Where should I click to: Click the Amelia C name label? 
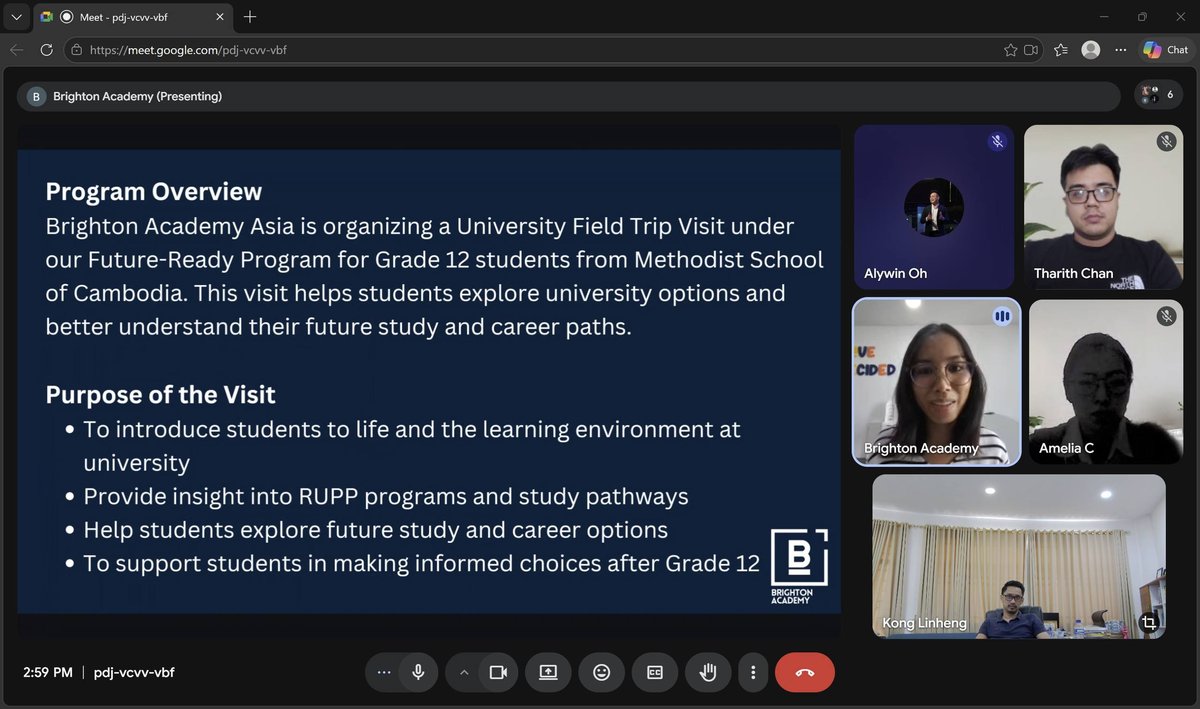pyautogui.click(x=1066, y=448)
